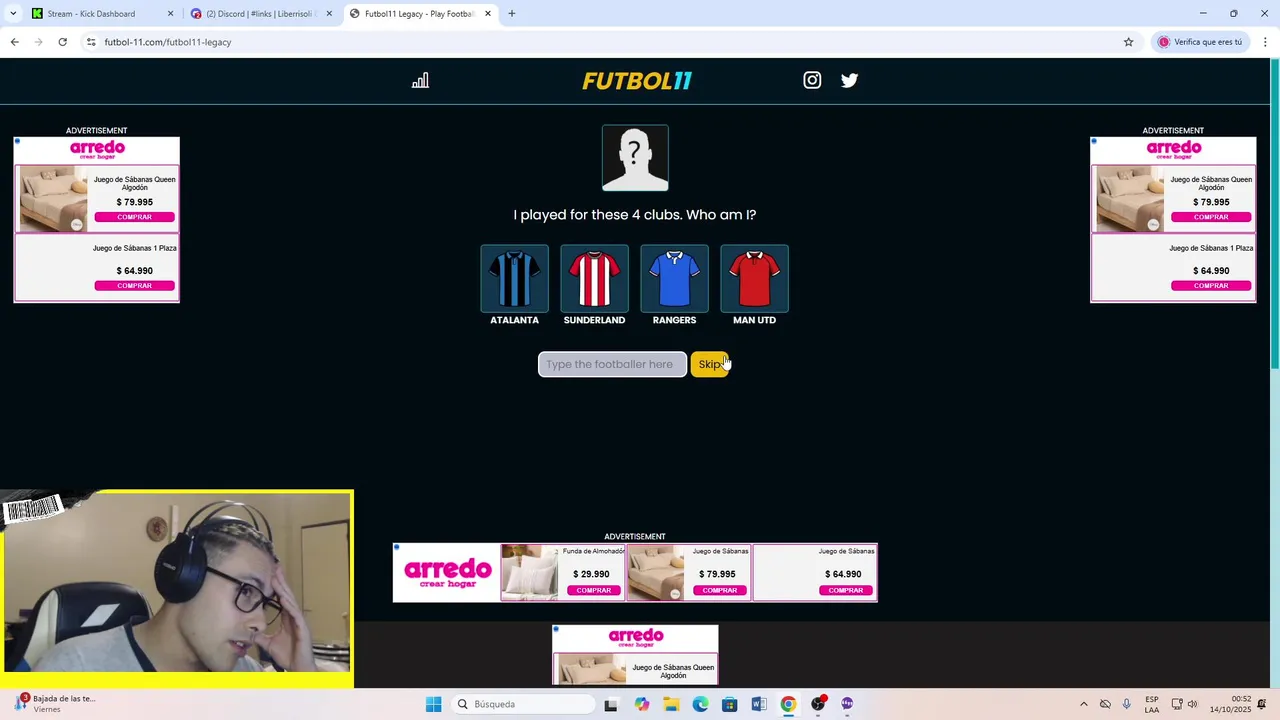Viewport: 1280px width, 720px height.
Task: Reload the current page
Action: (62, 42)
